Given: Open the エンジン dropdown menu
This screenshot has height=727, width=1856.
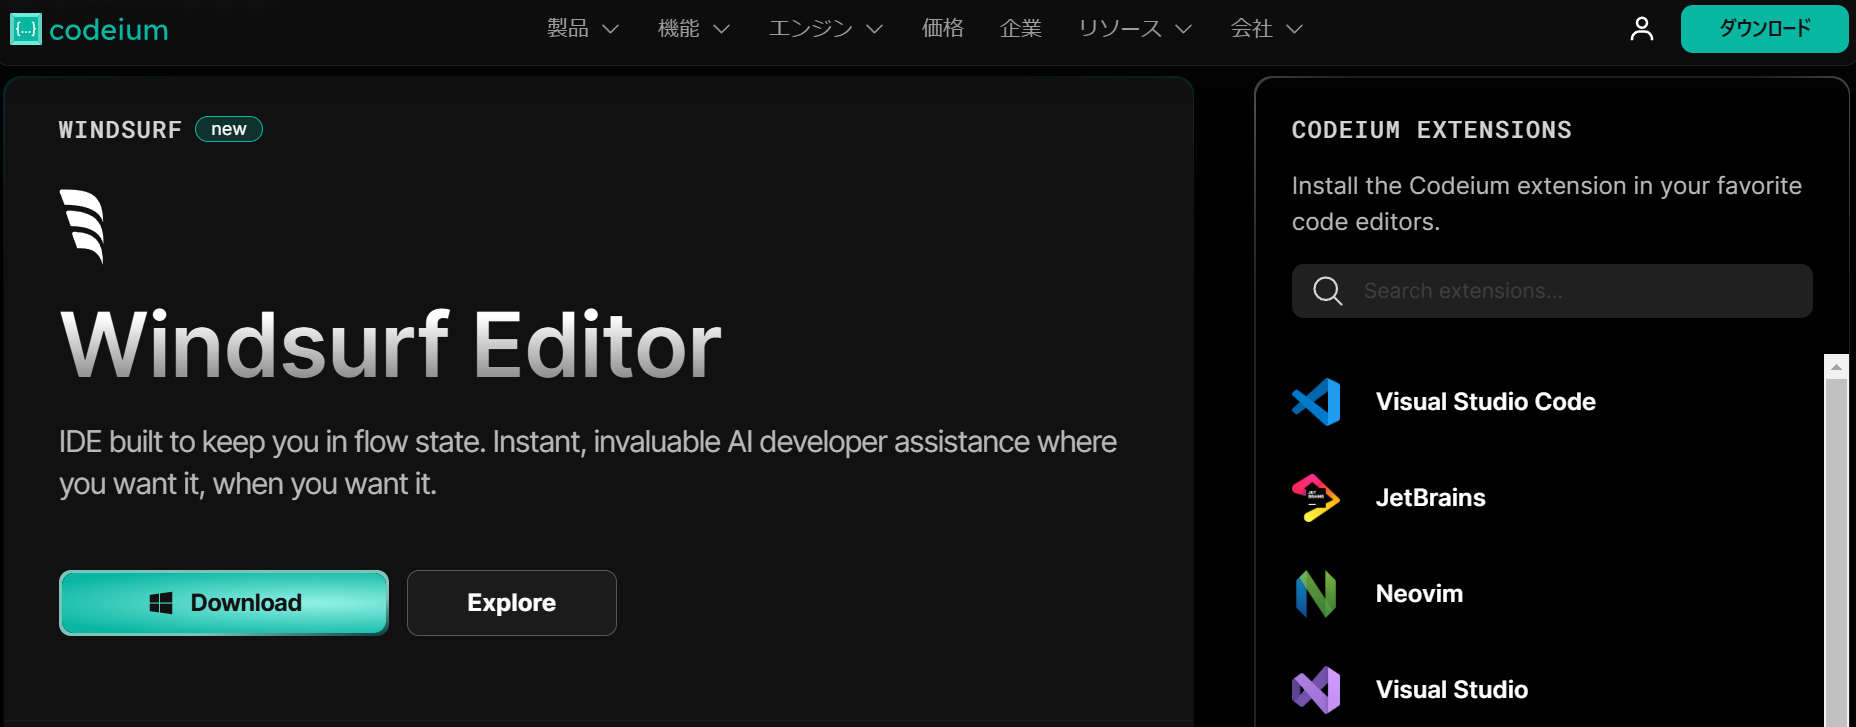Looking at the screenshot, I should (825, 29).
